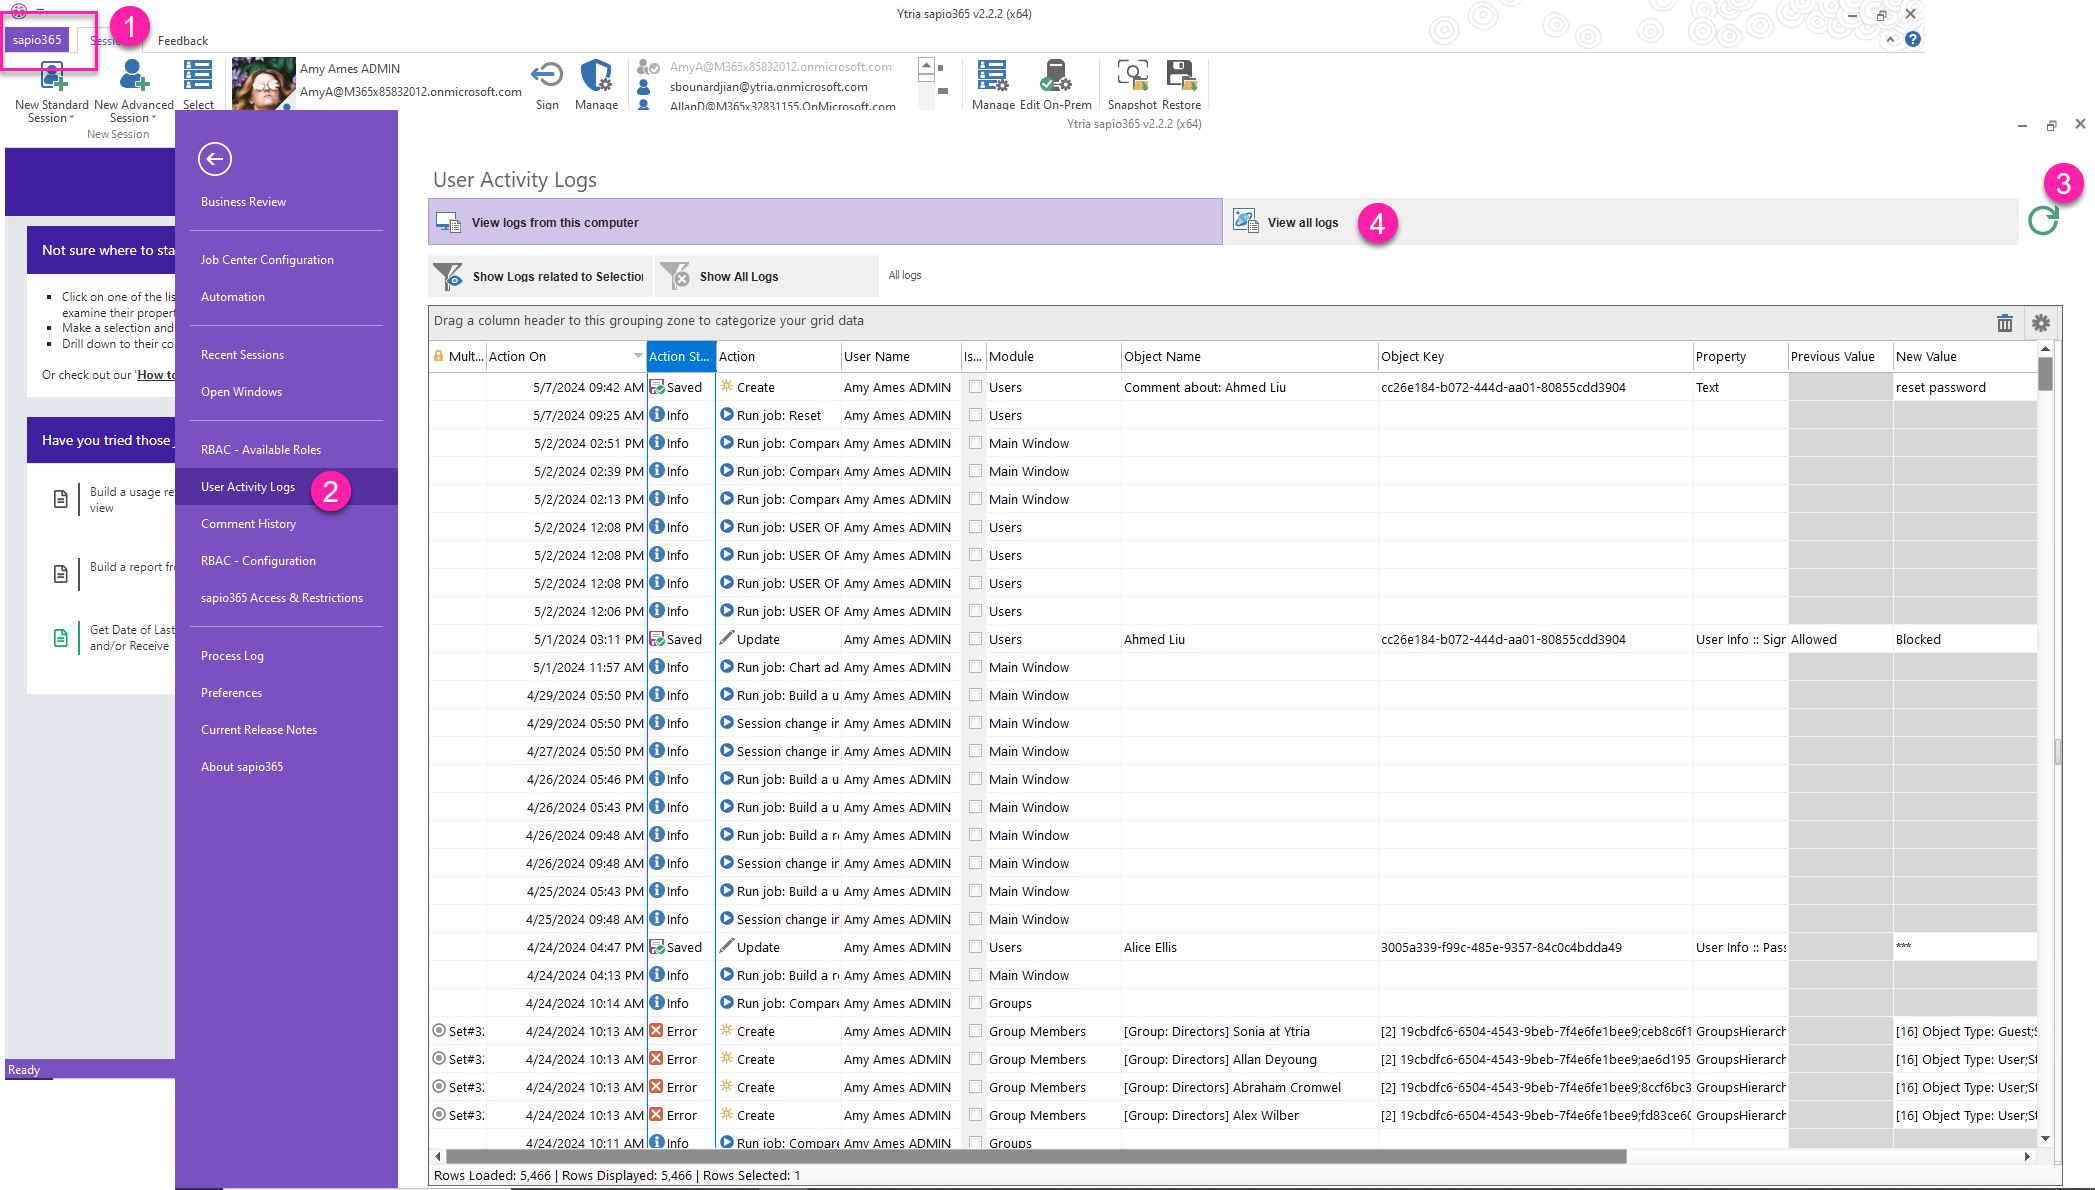Click the Action St... column header
Image resolution: width=2095 pixels, height=1190 pixels.
[x=680, y=356]
